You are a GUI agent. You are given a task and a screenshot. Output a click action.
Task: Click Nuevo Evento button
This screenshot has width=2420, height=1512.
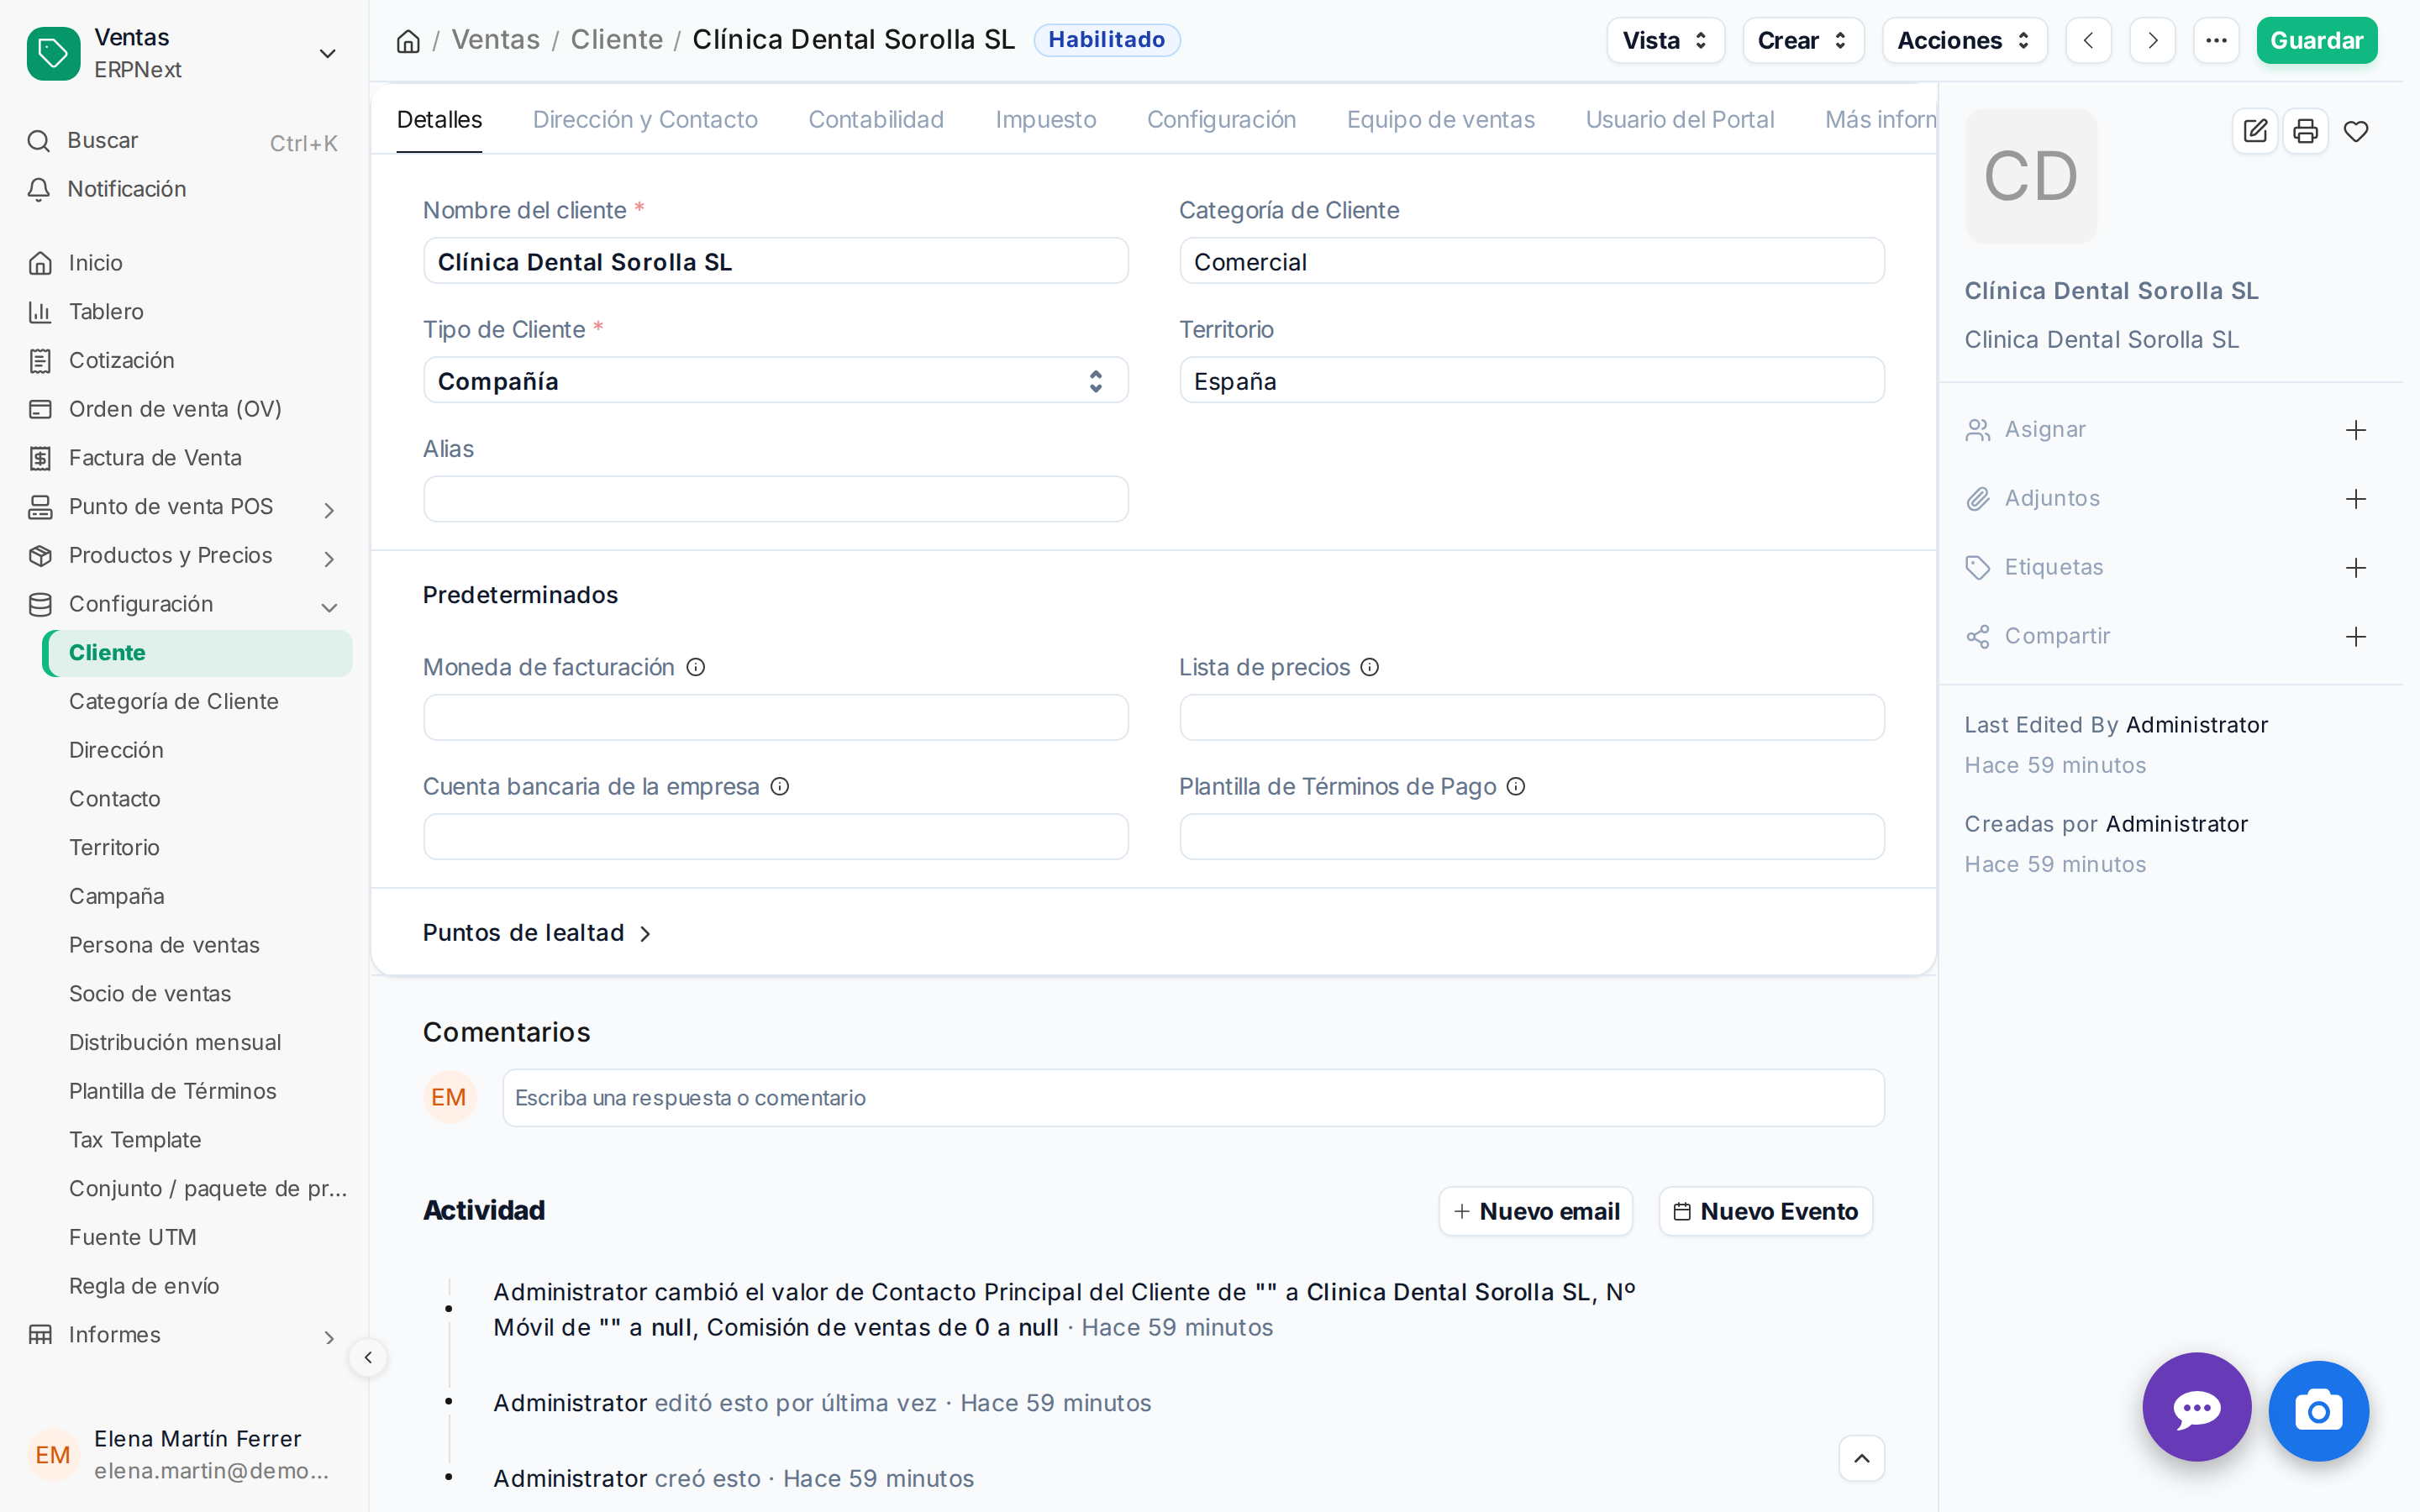pyautogui.click(x=1765, y=1211)
